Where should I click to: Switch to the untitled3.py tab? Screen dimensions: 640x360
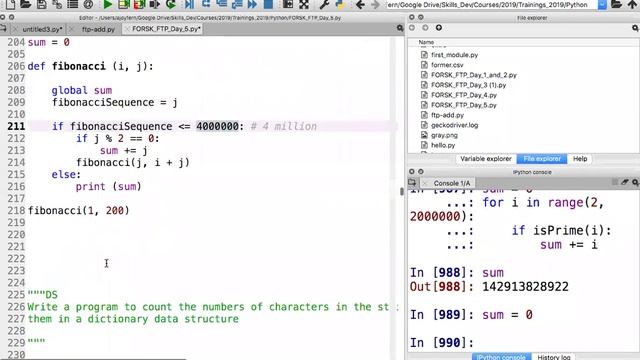coord(42,29)
